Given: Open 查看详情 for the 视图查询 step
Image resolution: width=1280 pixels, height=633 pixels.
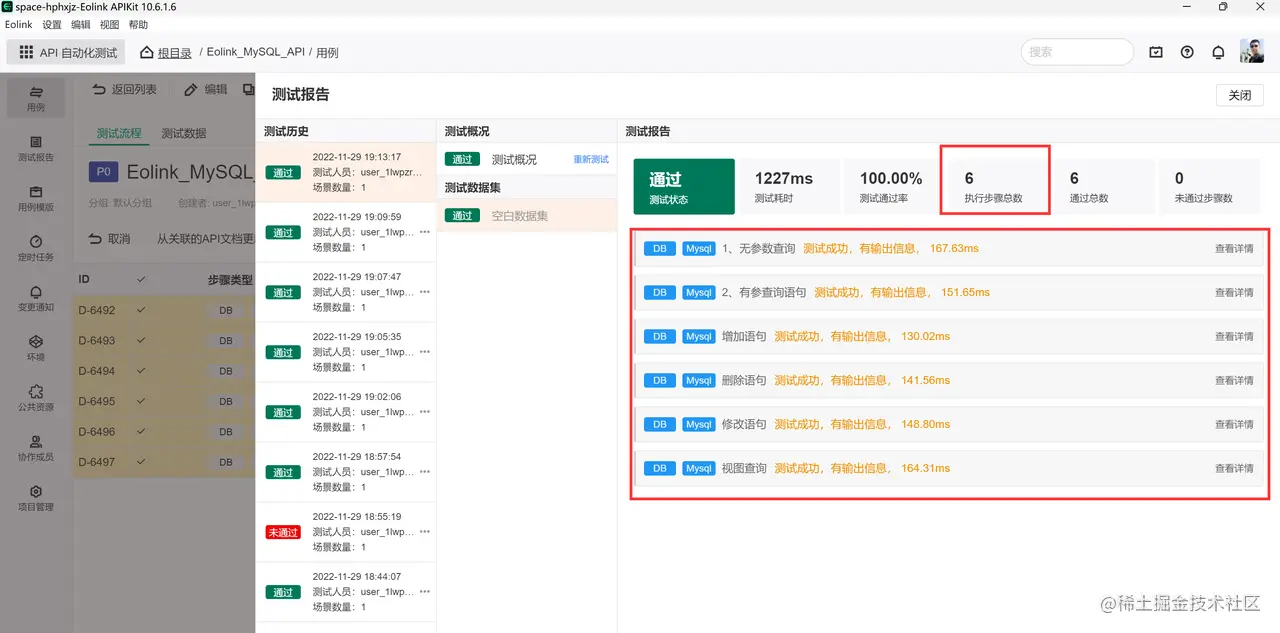Looking at the screenshot, I should (x=1234, y=468).
